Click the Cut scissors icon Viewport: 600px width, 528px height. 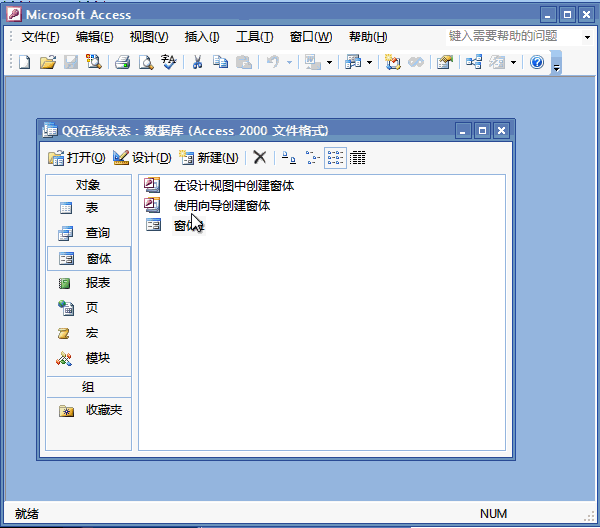(x=197, y=62)
